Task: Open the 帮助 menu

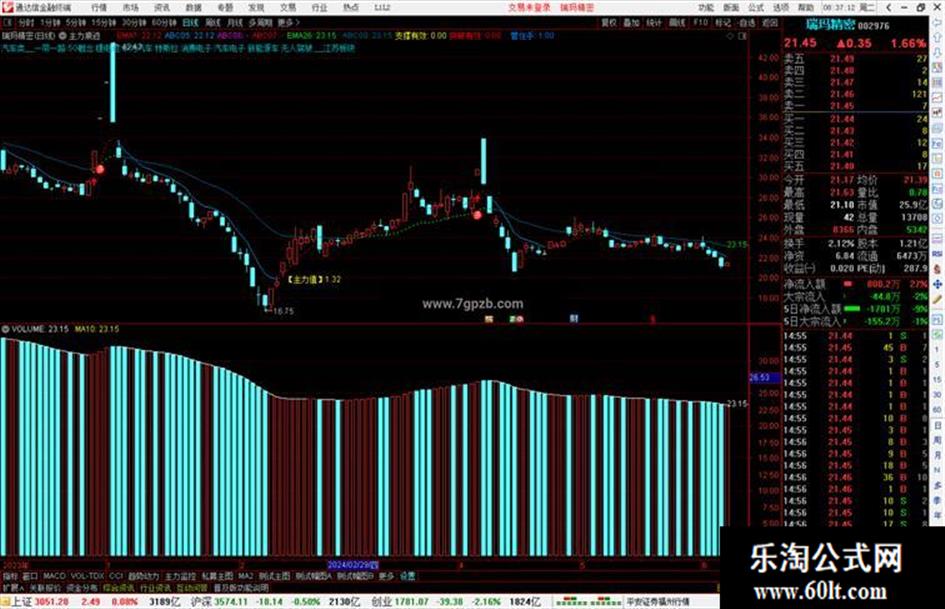Action: point(805,8)
